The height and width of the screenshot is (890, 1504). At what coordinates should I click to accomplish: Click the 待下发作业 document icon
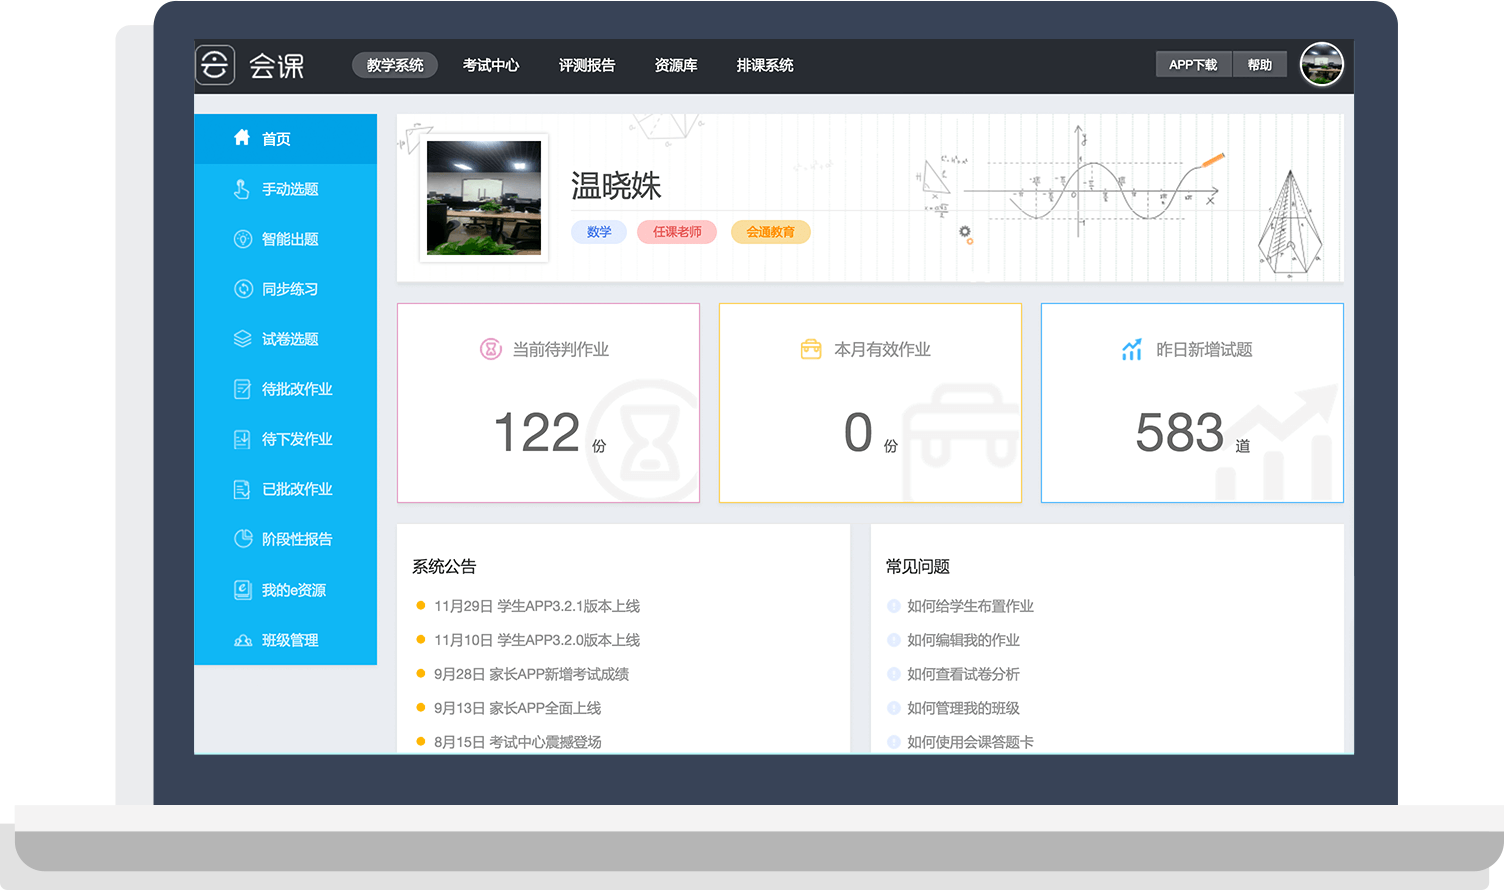[x=242, y=439]
